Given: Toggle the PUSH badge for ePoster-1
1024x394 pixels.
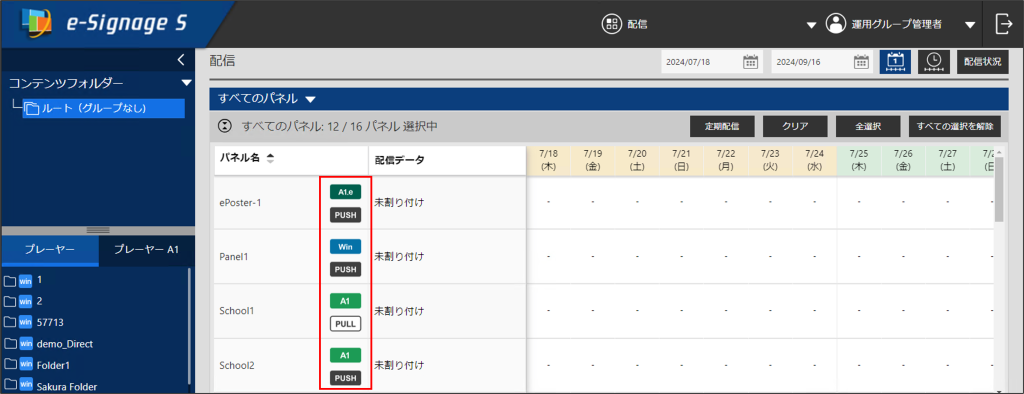Looking at the screenshot, I should pyautogui.click(x=345, y=215).
